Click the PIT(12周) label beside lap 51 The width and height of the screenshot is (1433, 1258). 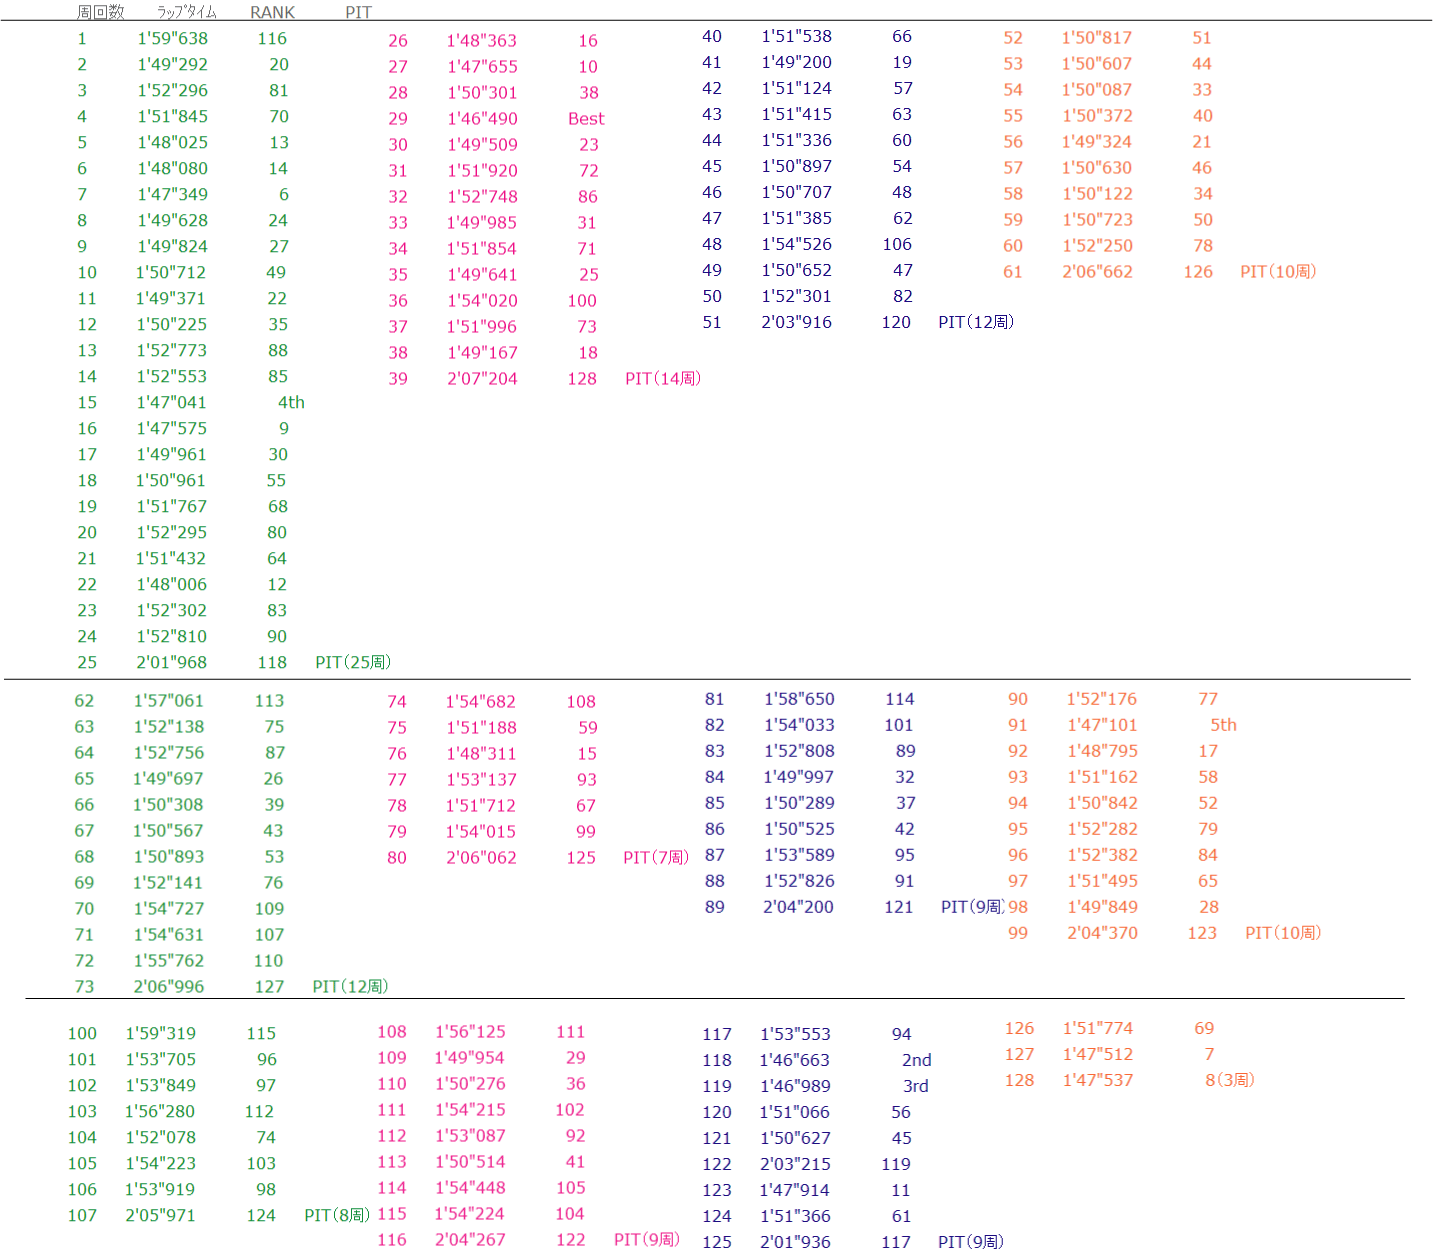(x=976, y=322)
